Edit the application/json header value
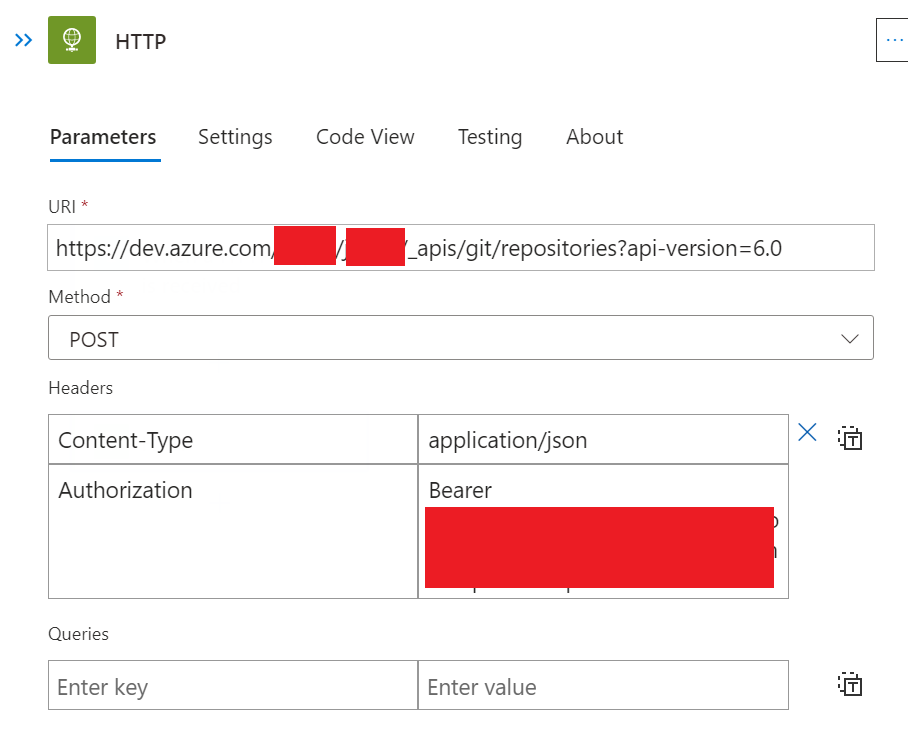The image size is (908, 729). 603,439
